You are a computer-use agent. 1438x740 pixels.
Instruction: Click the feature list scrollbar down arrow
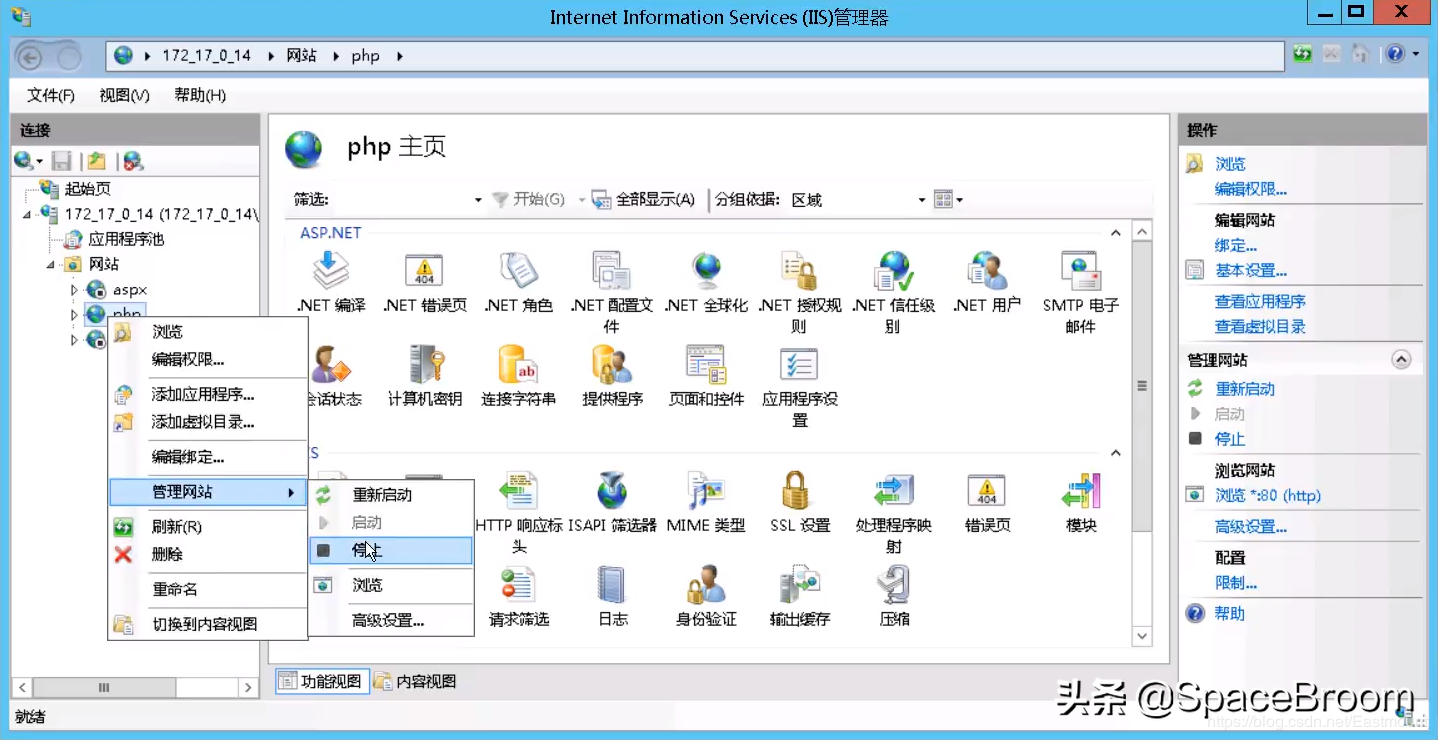[x=1142, y=635]
